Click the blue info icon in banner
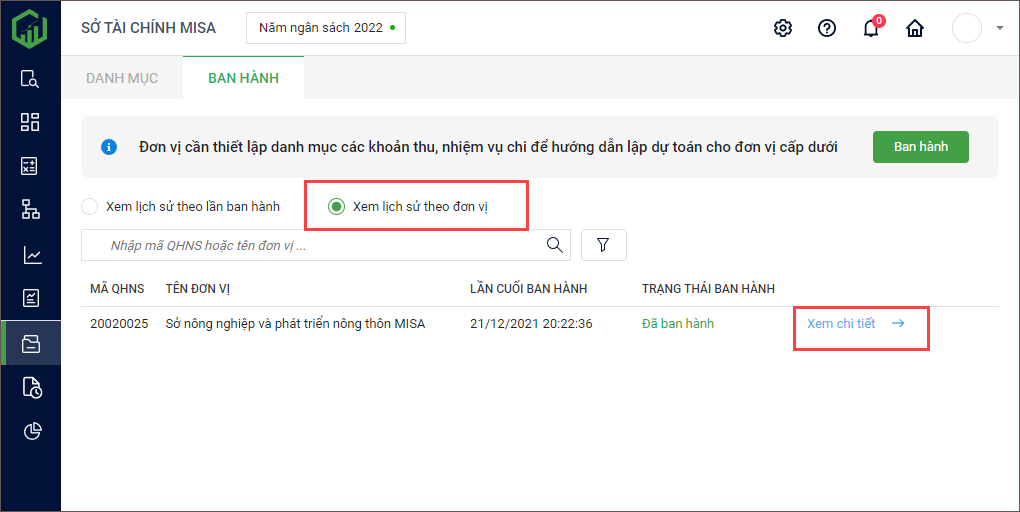This screenshot has height=512, width=1020. coord(109,147)
